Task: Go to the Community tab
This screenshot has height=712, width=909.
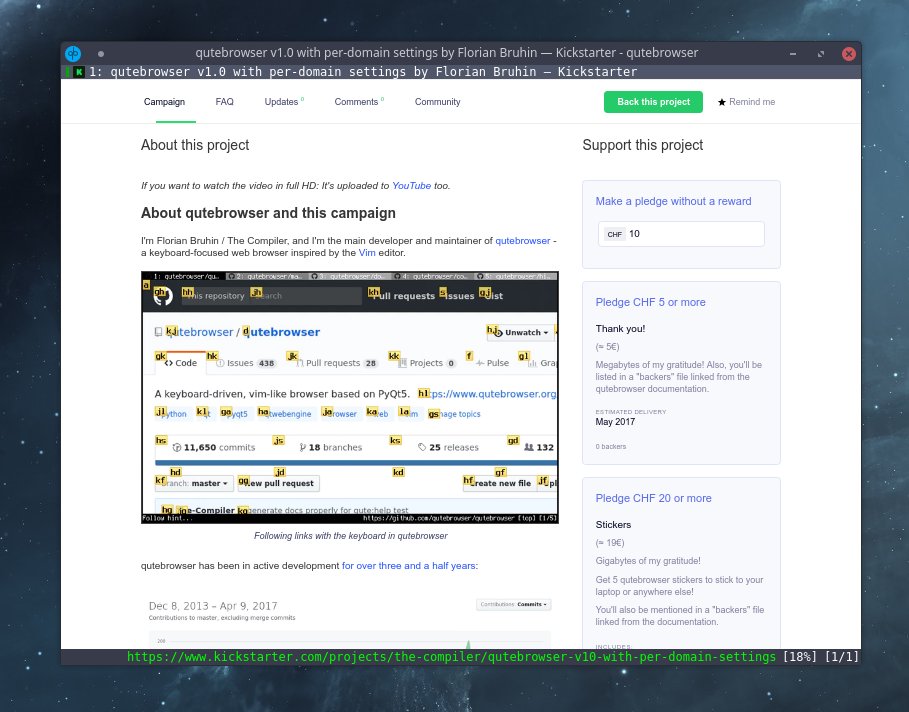Action: pyautogui.click(x=438, y=102)
